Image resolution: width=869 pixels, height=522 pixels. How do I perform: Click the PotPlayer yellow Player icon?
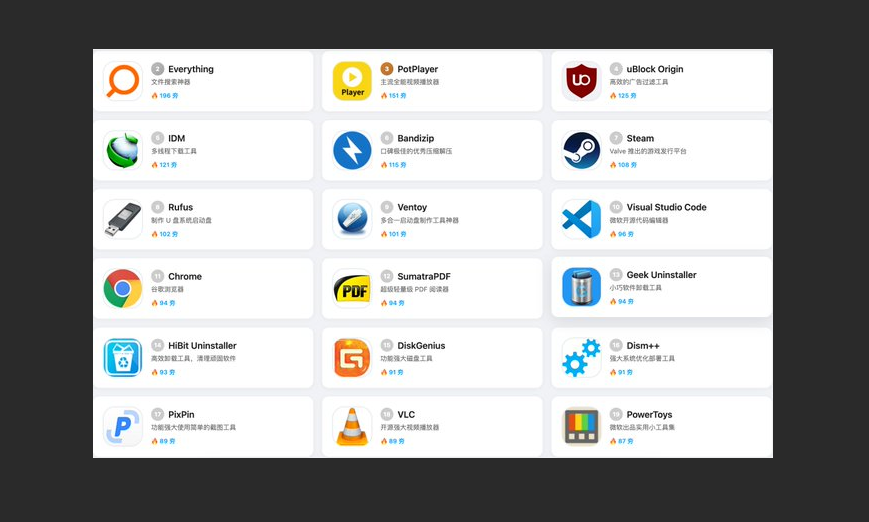click(352, 81)
